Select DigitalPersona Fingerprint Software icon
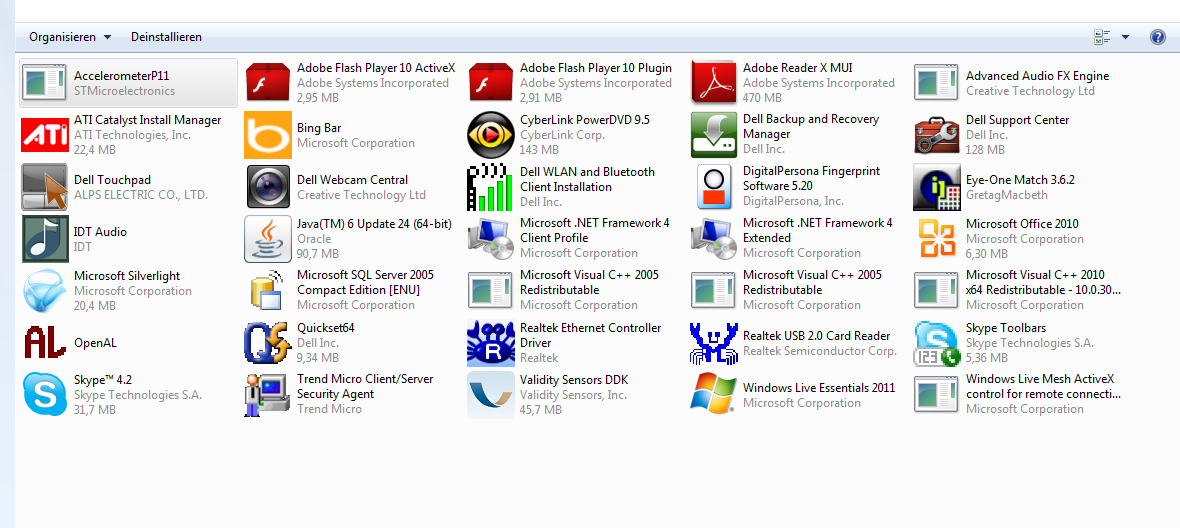This screenshot has width=1180, height=528. 713,187
